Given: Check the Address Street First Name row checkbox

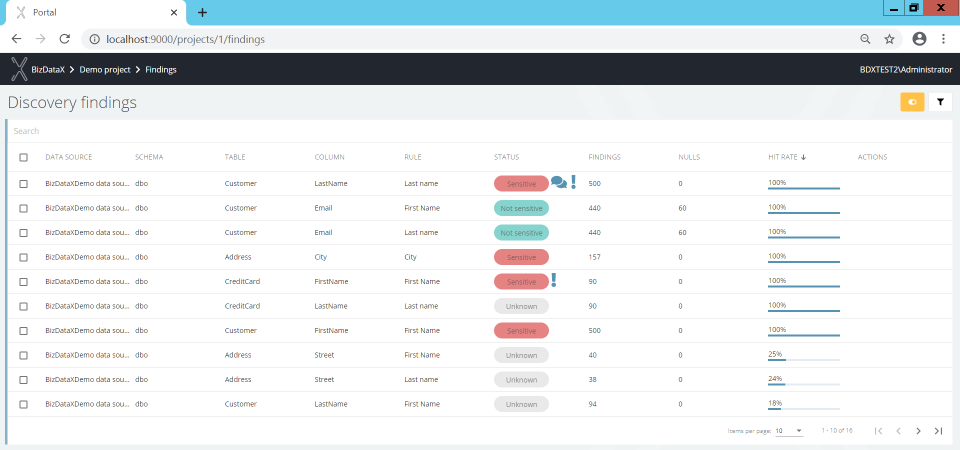Looking at the screenshot, I should click(x=23, y=355).
